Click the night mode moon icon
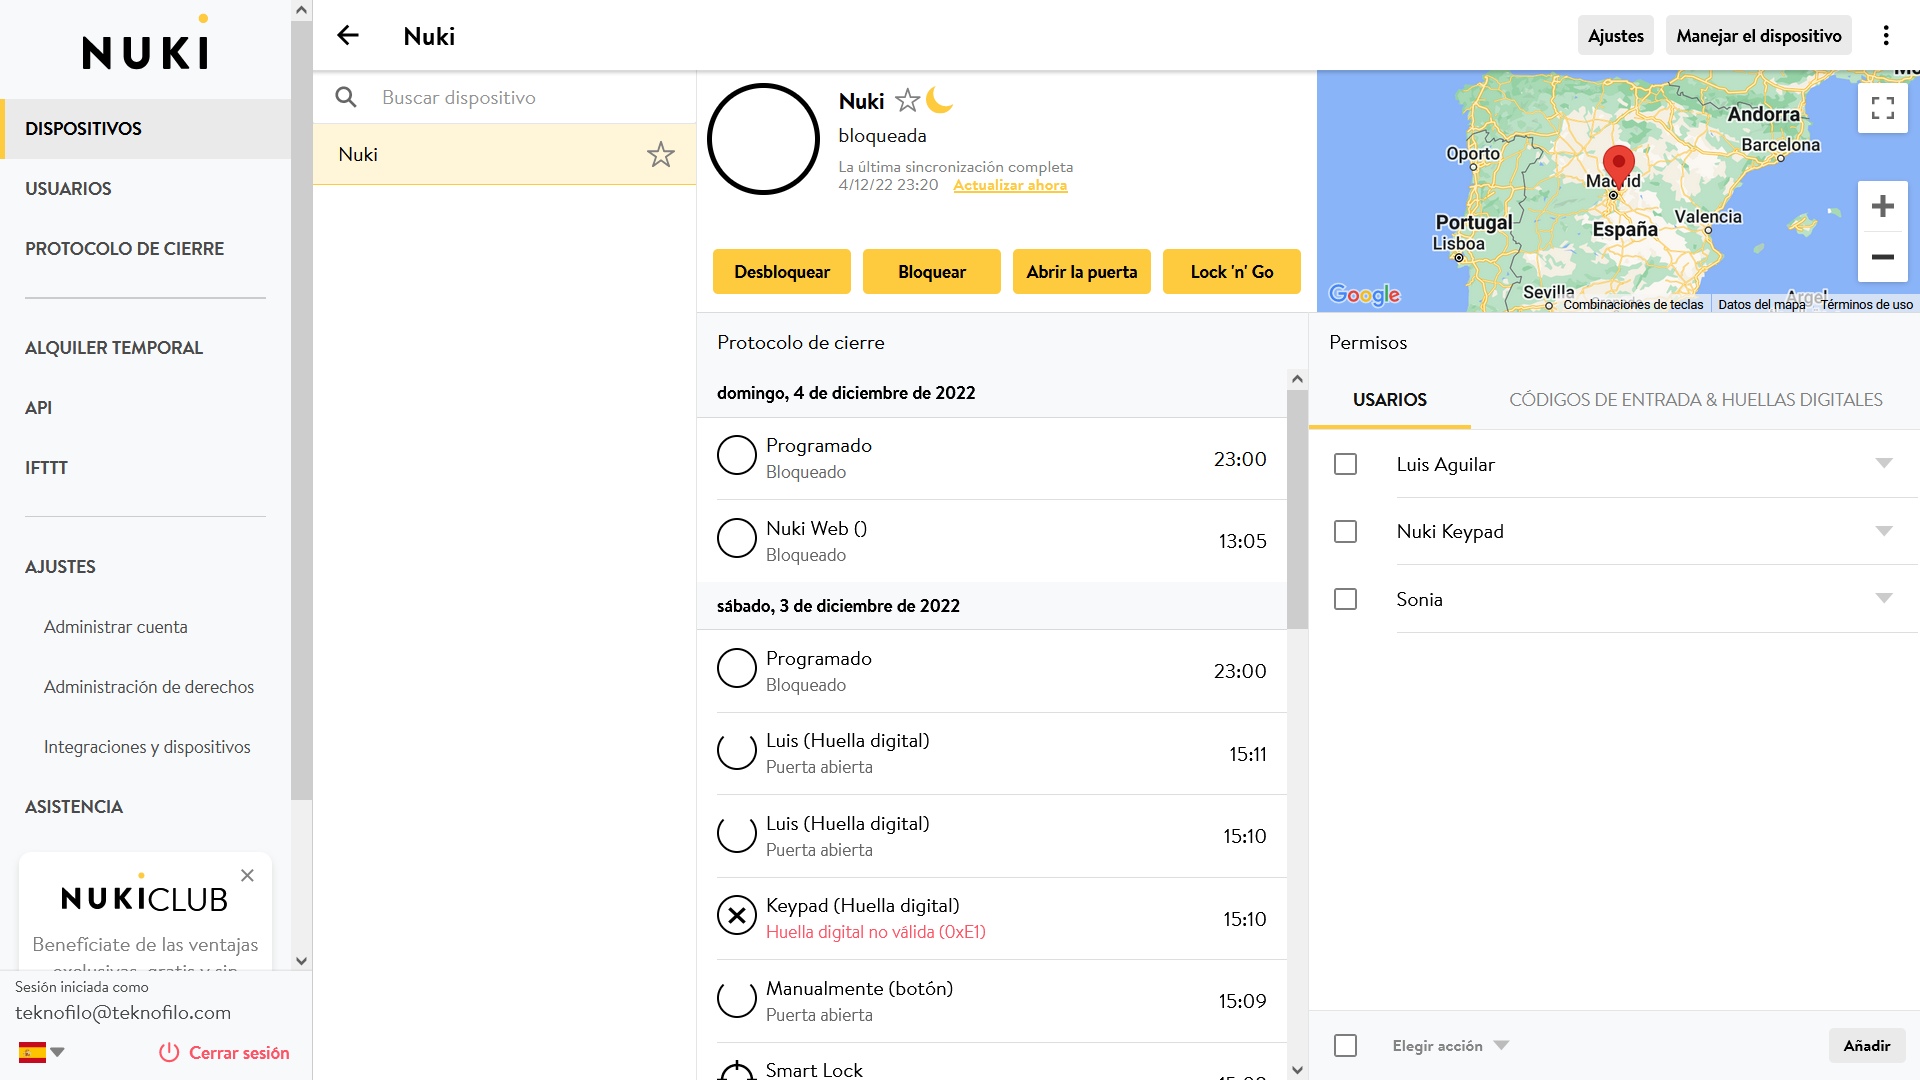1920x1080 pixels. tap(939, 100)
